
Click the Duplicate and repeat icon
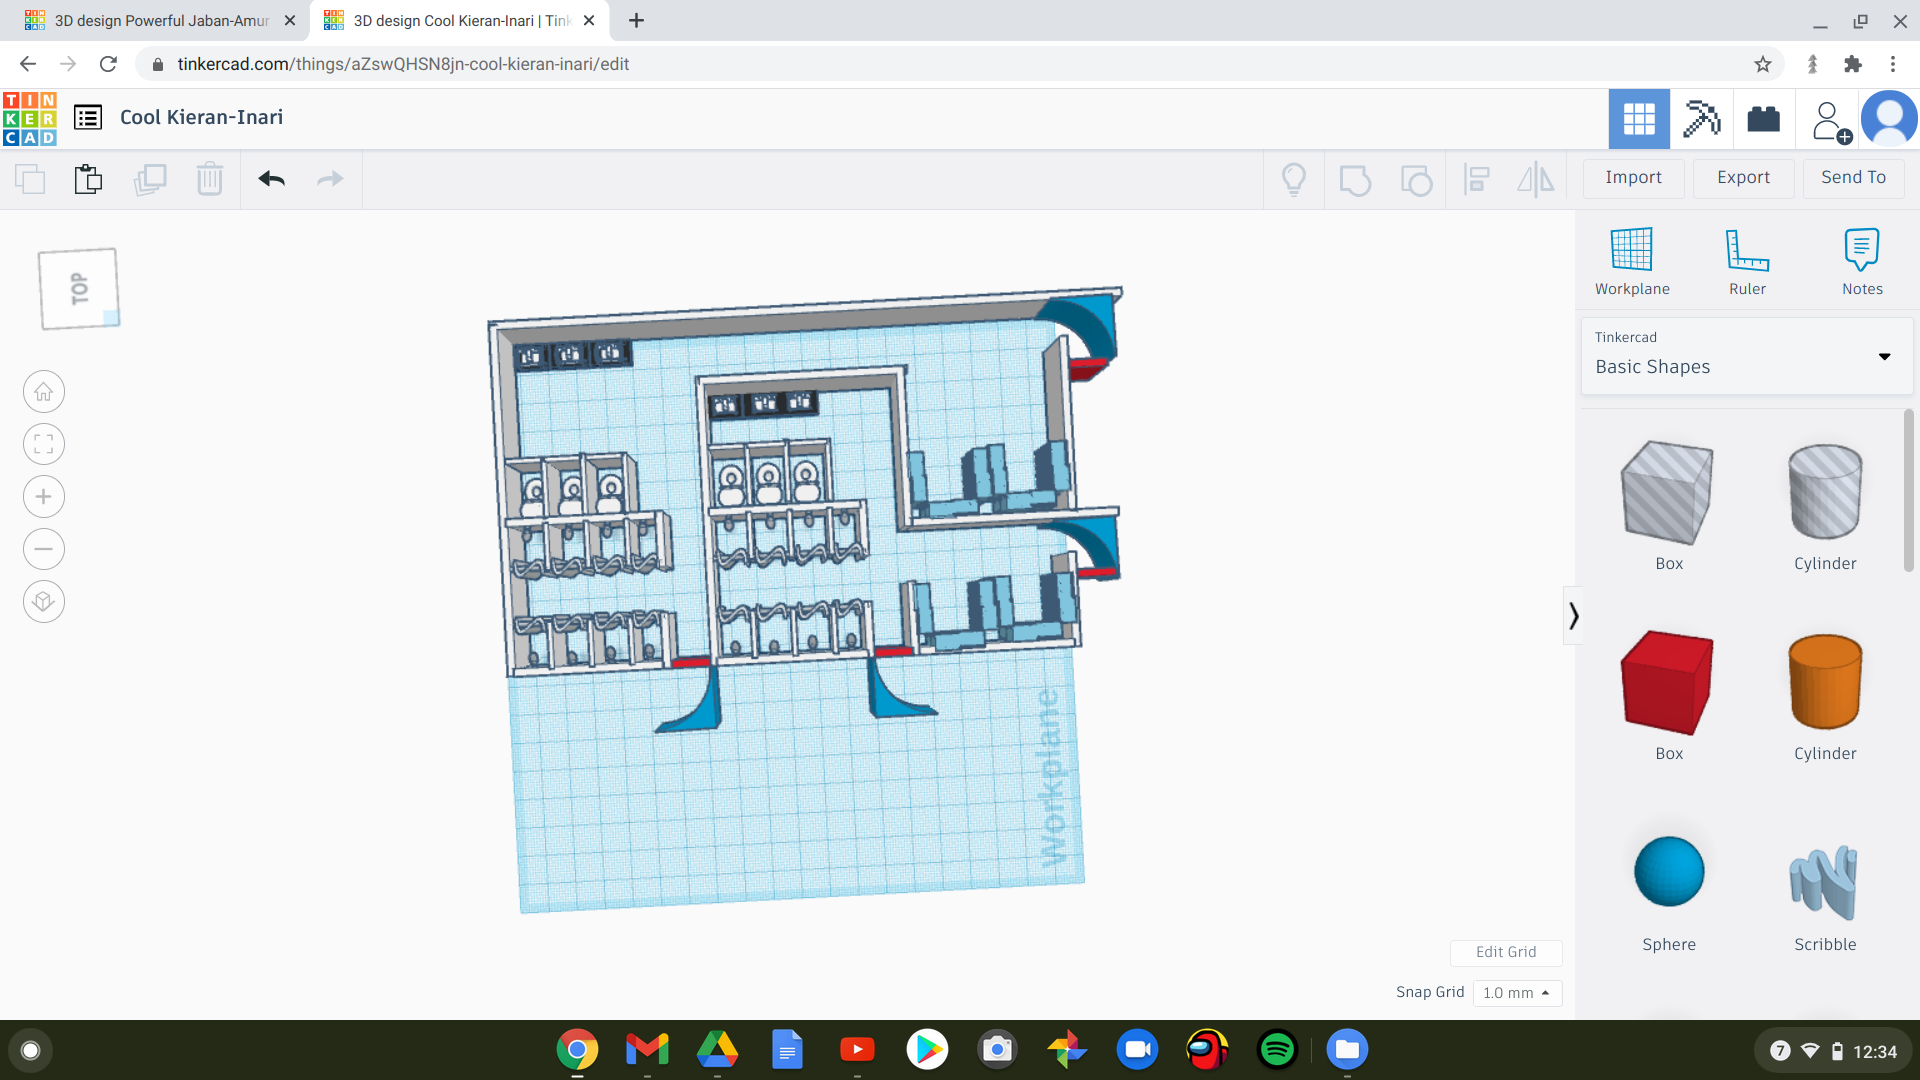tap(150, 179)
